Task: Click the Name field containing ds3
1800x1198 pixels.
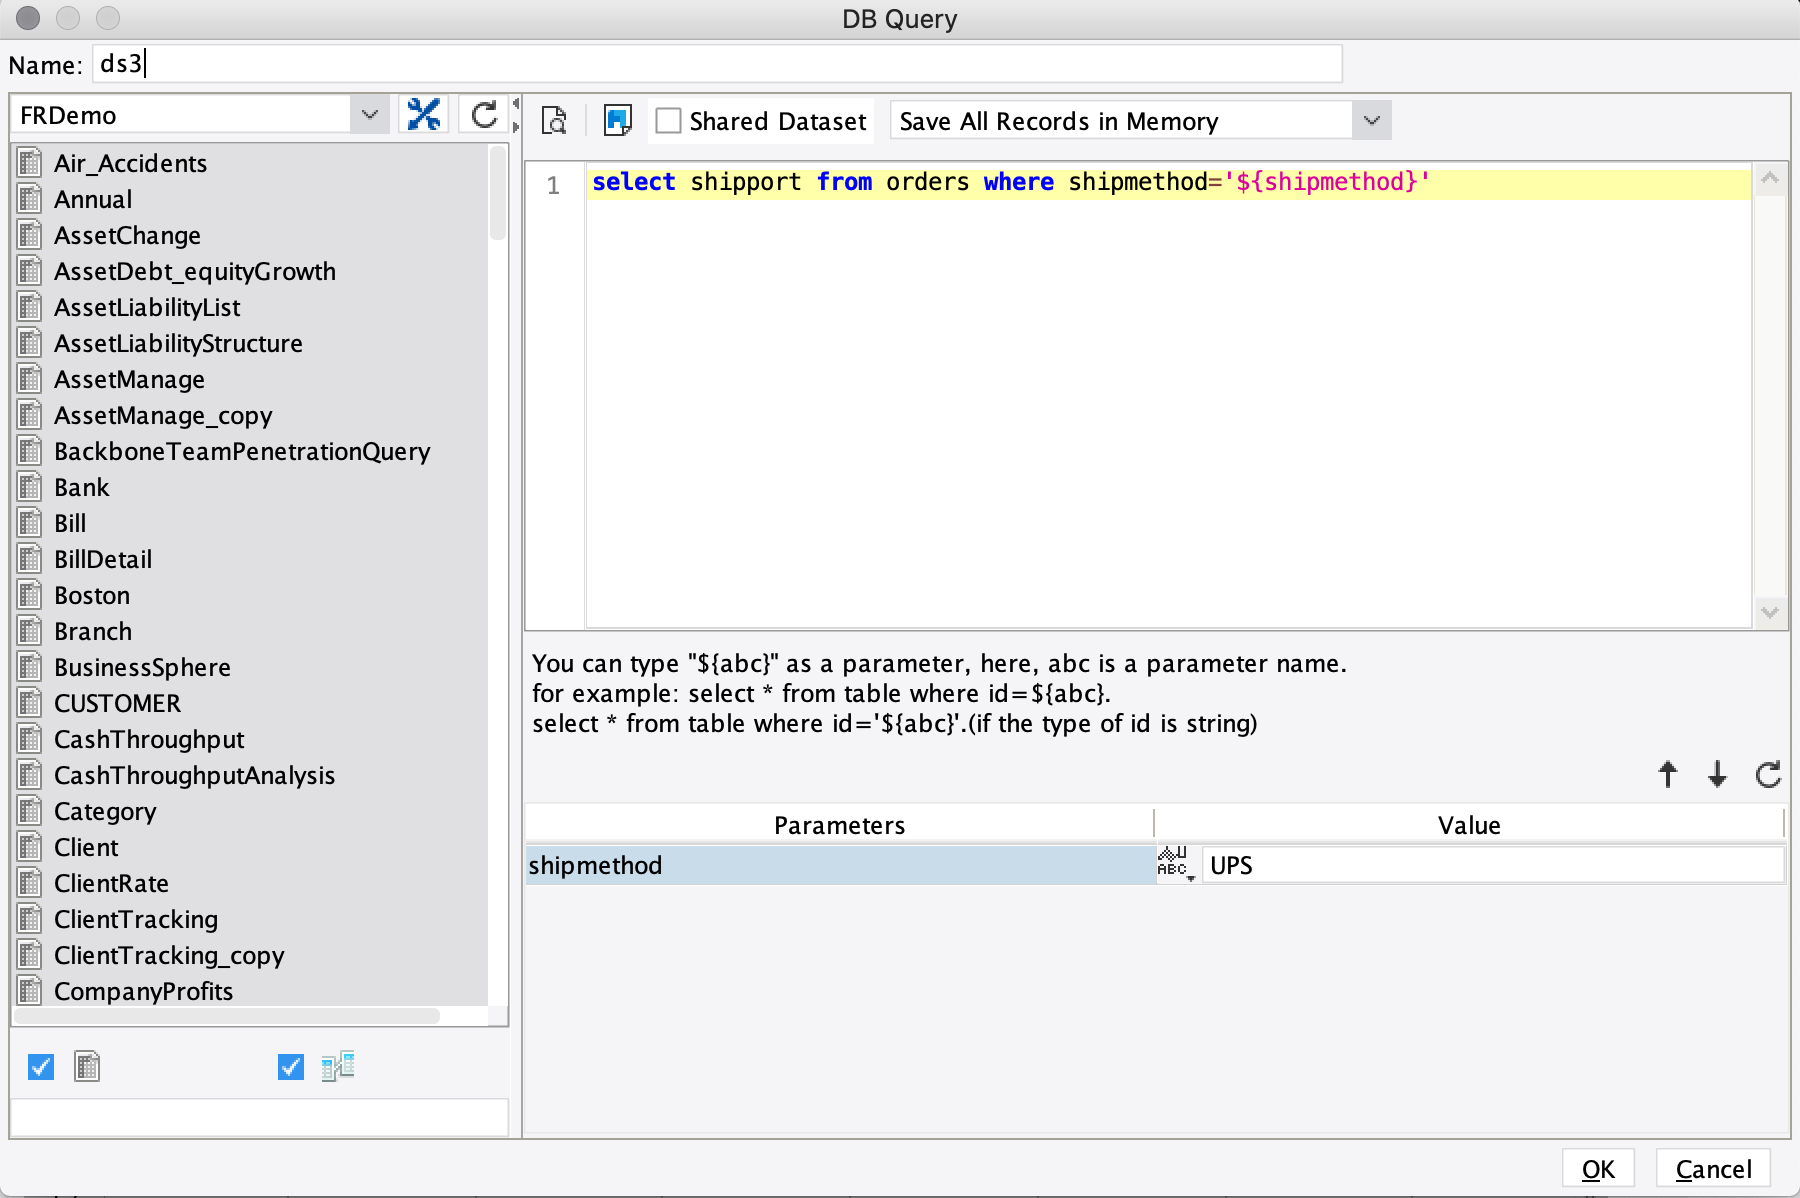Action: pos(717,64)
